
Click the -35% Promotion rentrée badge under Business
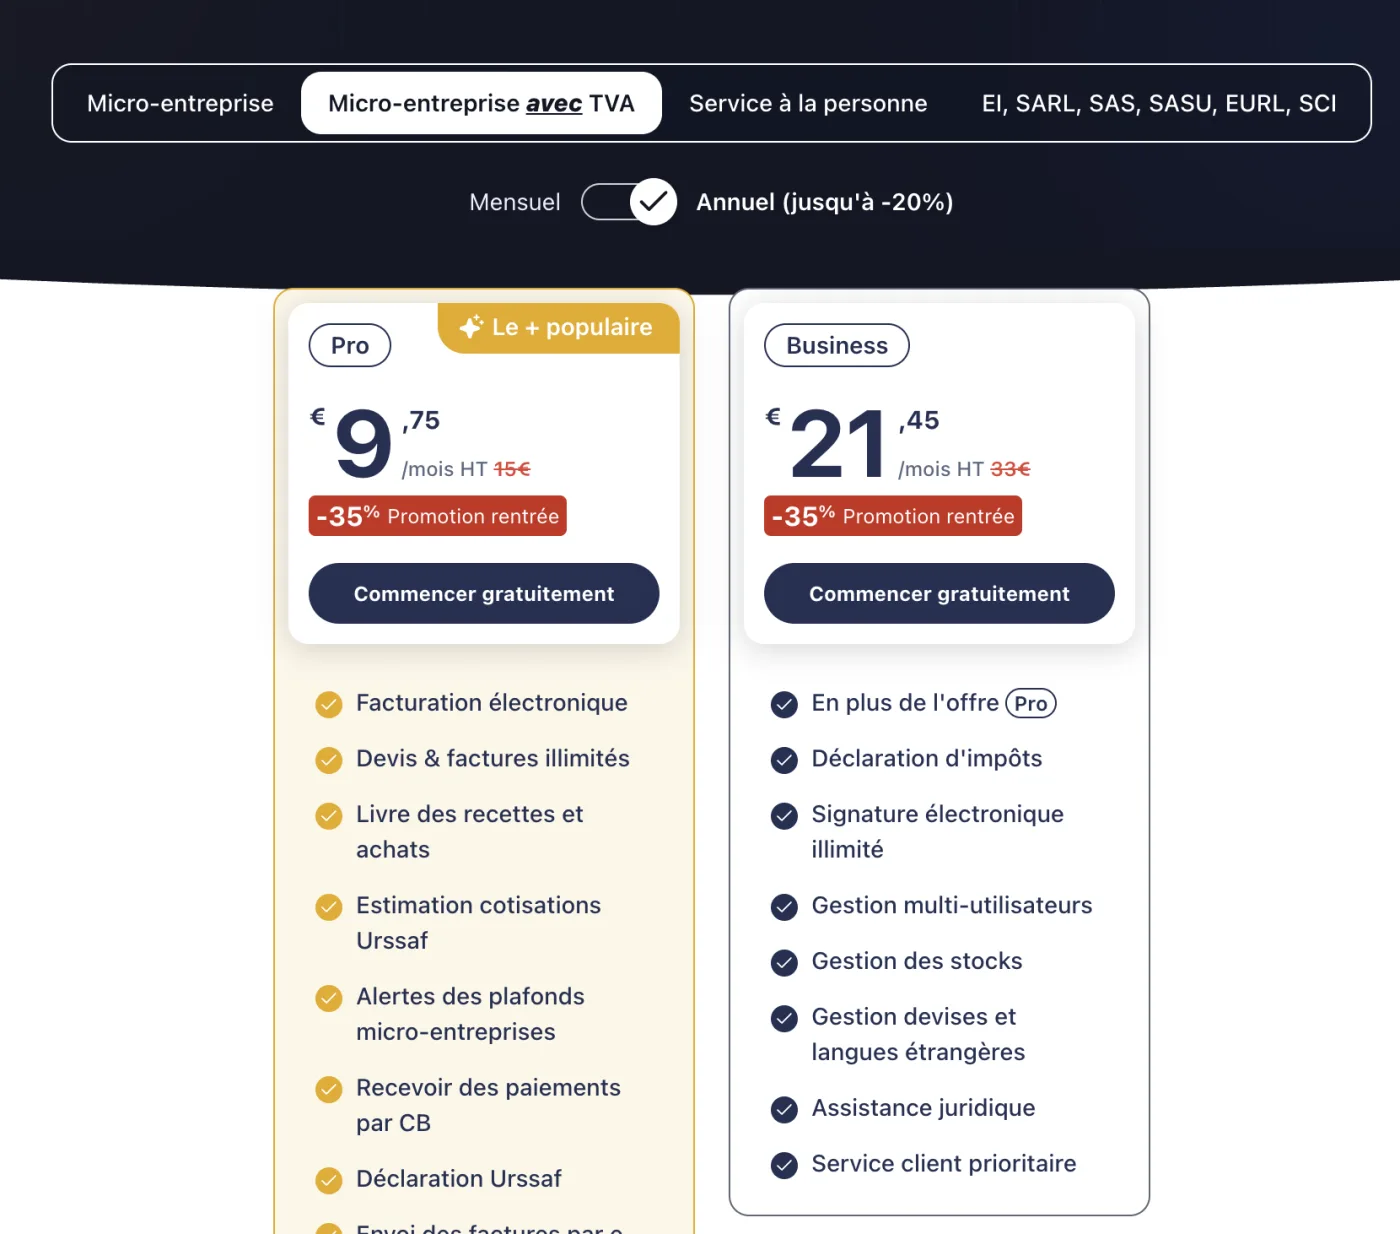(893, 516)
